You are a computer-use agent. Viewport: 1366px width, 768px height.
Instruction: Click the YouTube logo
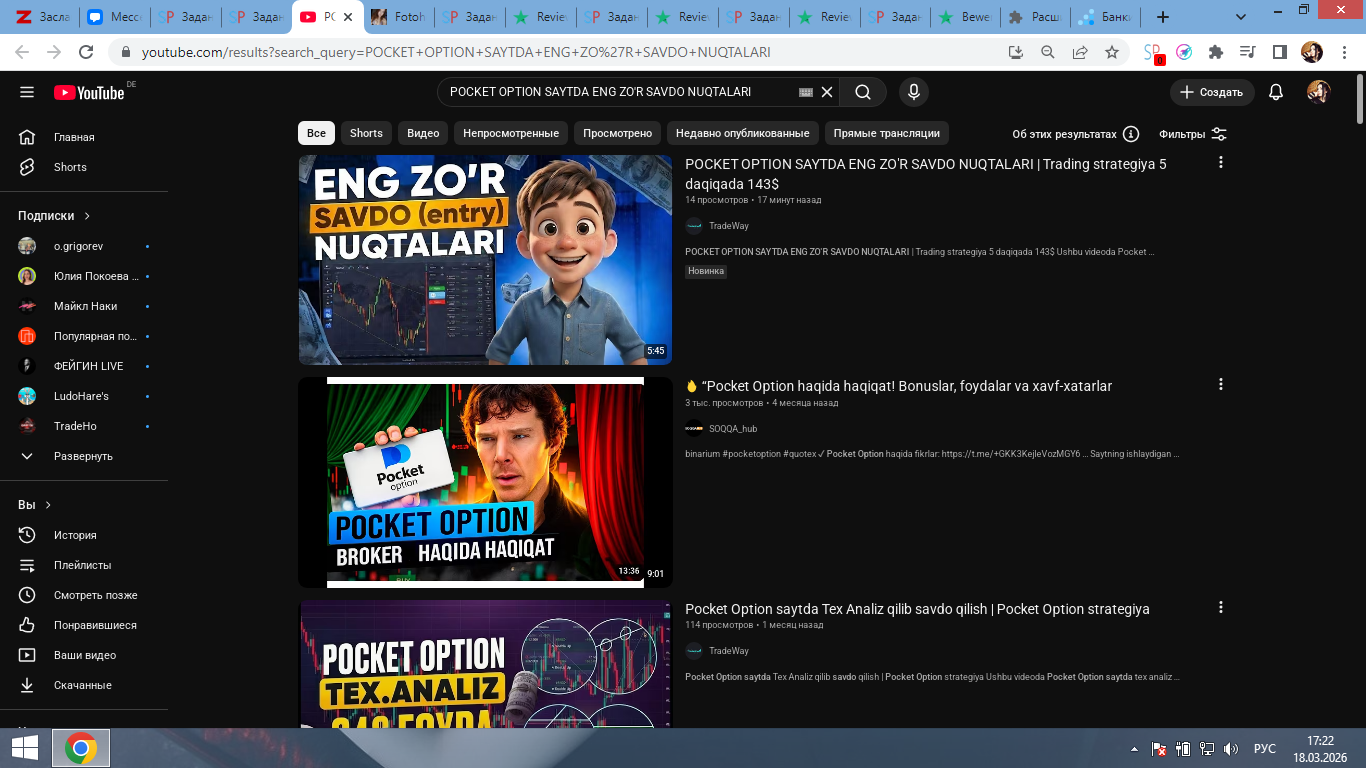[x=89, y=92]
